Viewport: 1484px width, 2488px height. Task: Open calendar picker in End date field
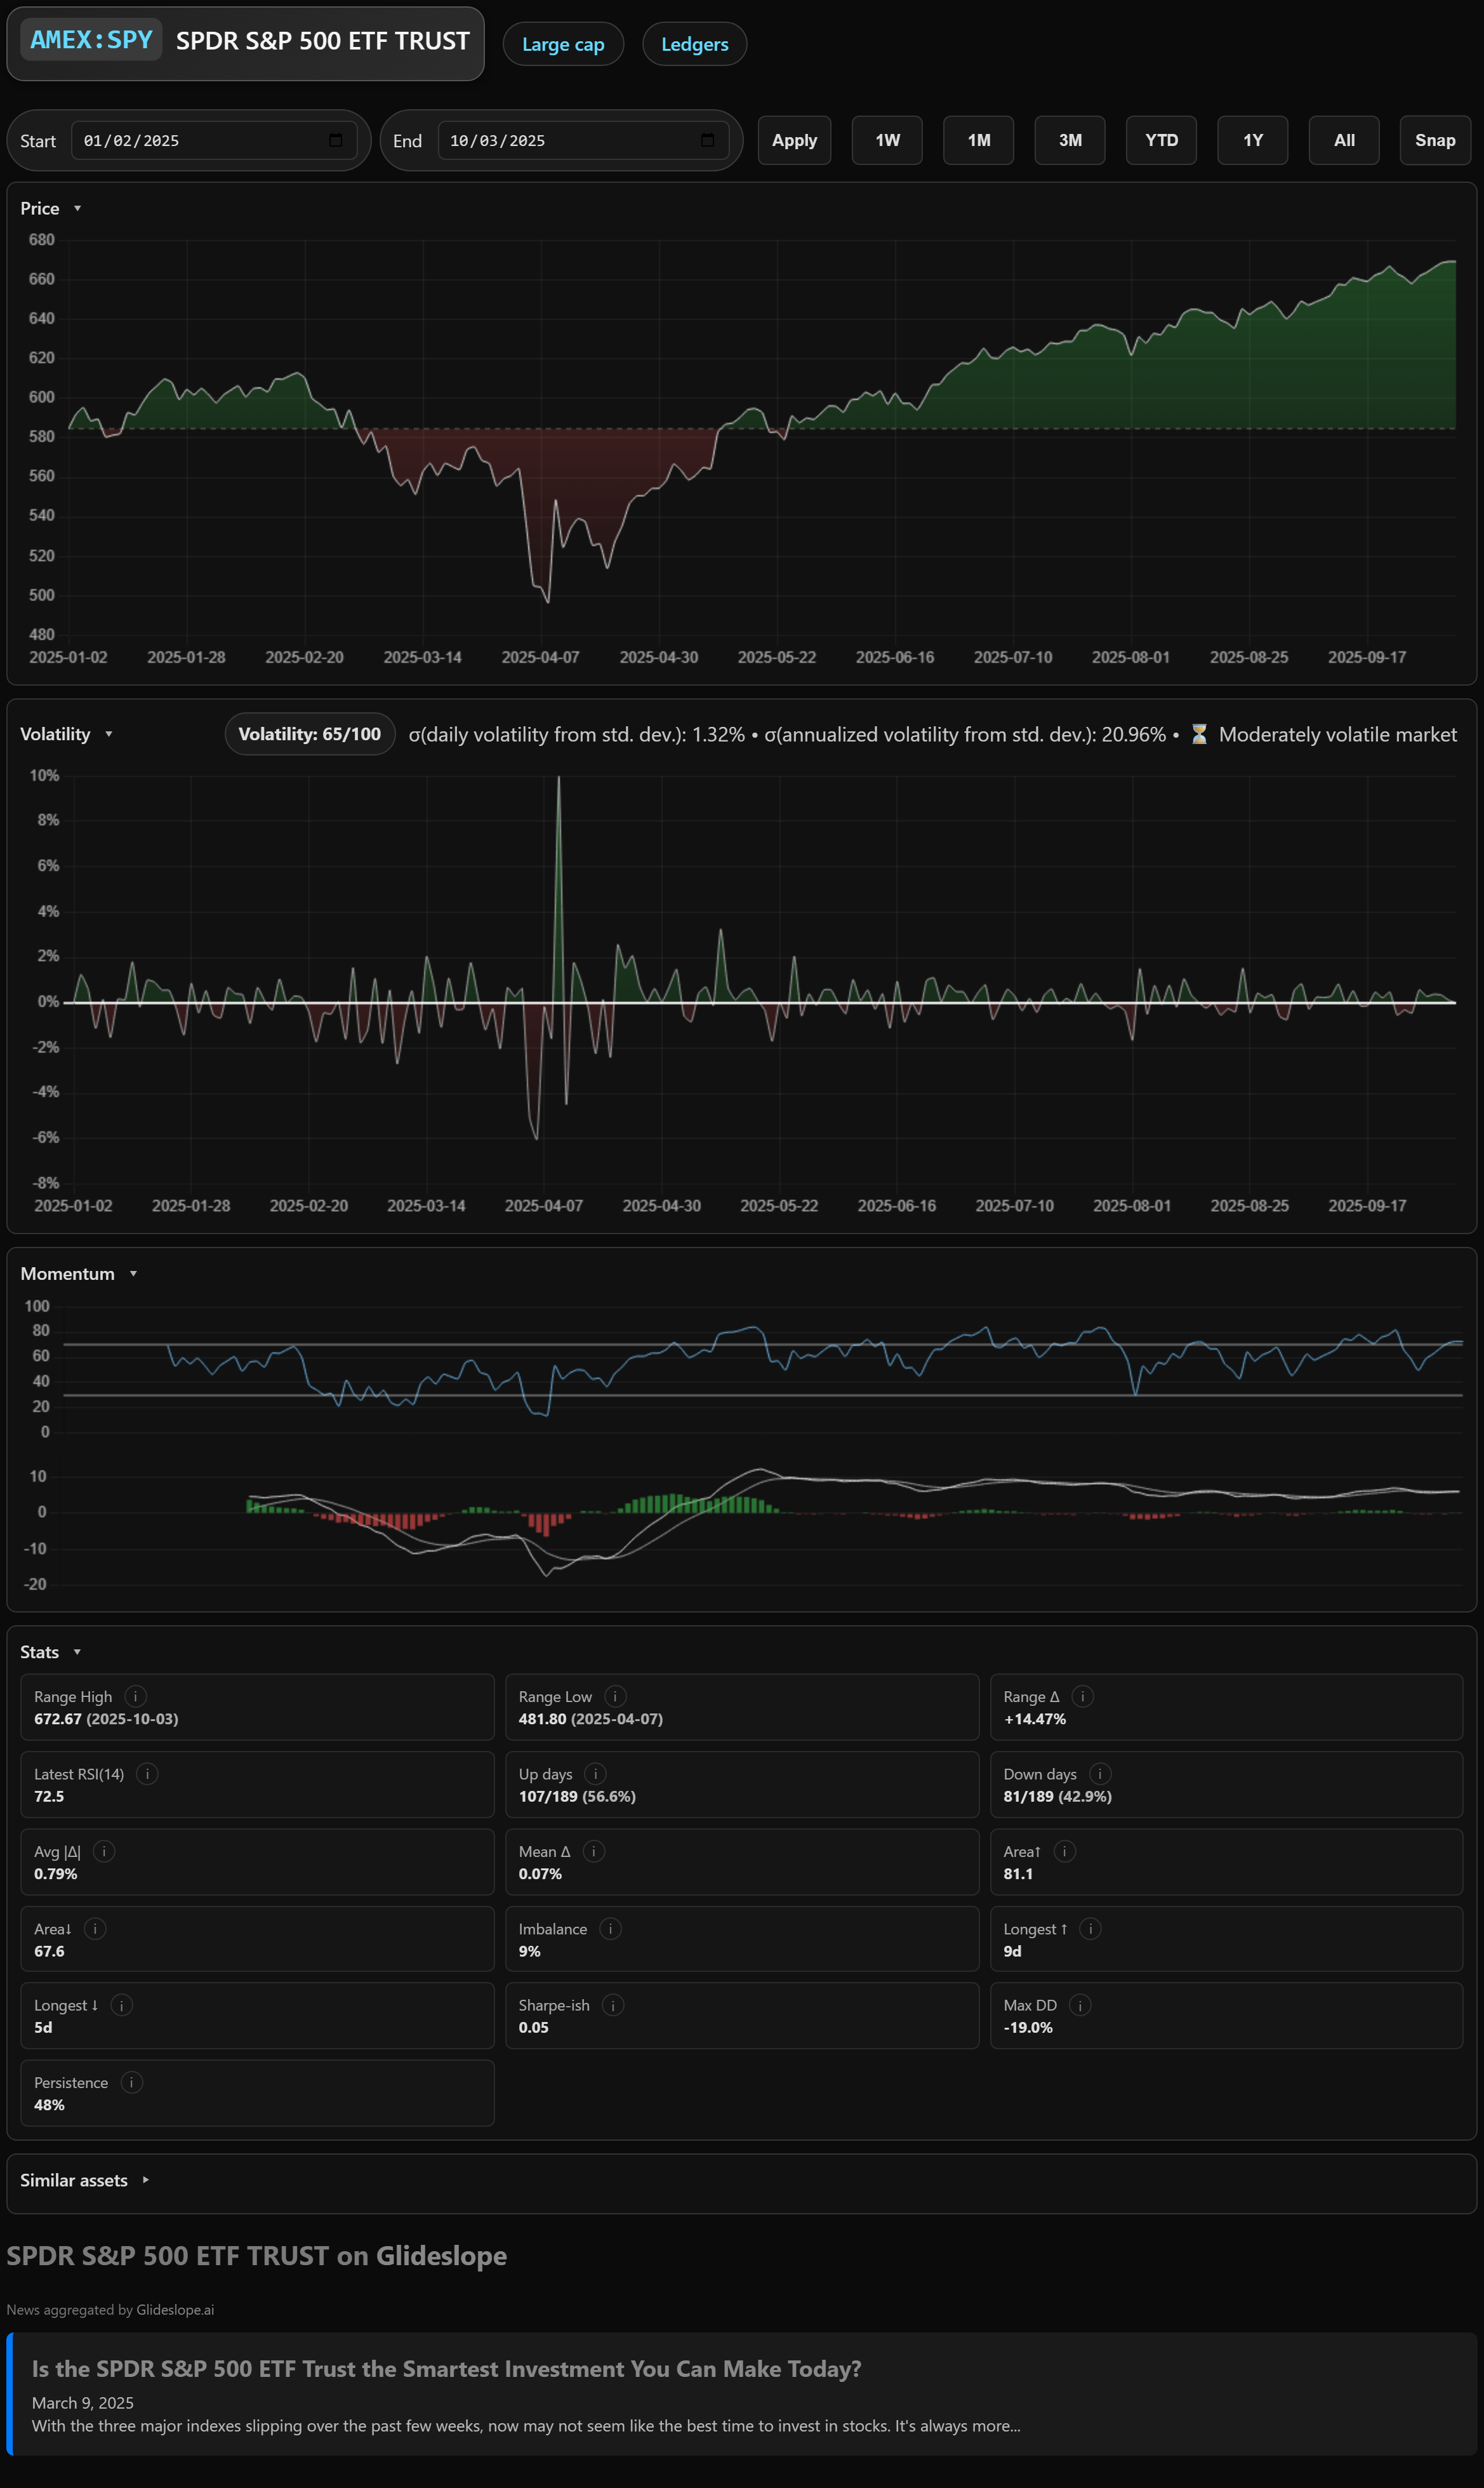[707, 140]
